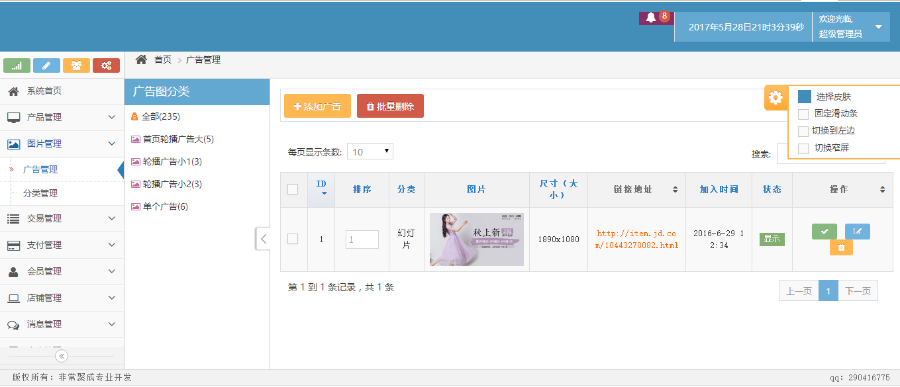Expand 图片管理 sidebar menu
The width and height of the screenshot is (900, 387).
click(x=62, y=144)
